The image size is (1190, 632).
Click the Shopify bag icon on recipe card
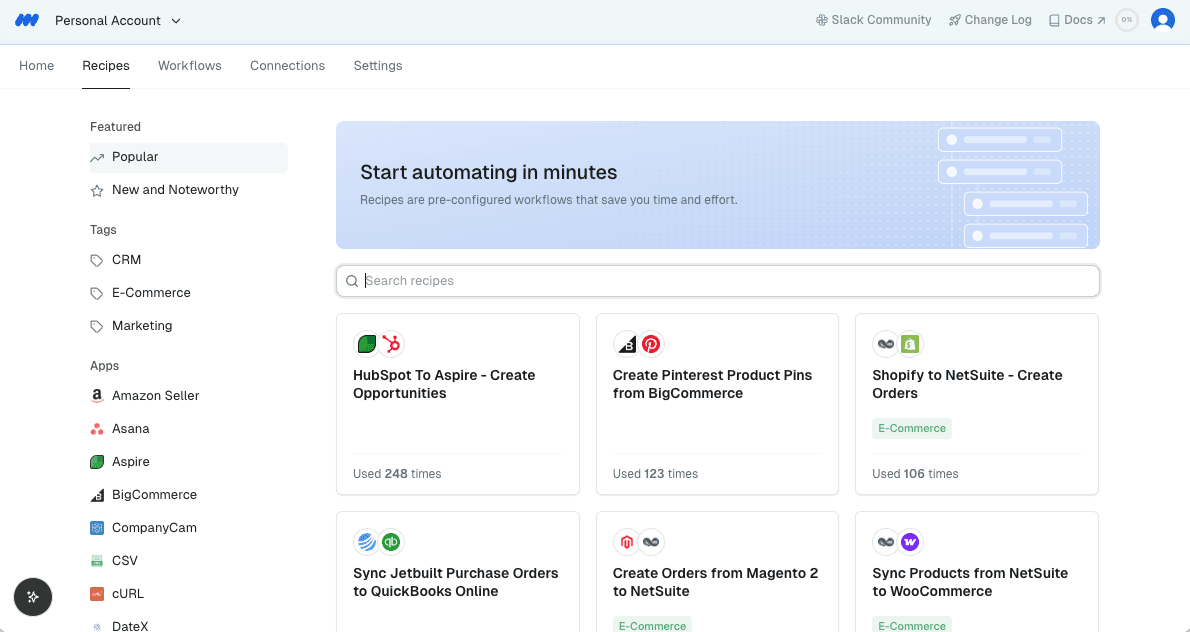(910, 344)
